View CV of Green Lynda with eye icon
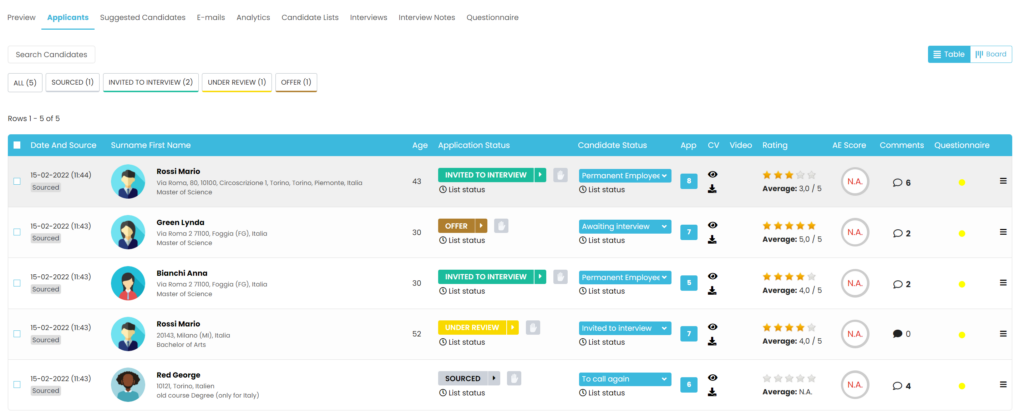Image resolution: width=1024 pixels, height=419 pixels. pyautogui.click(x=712, y=225)
